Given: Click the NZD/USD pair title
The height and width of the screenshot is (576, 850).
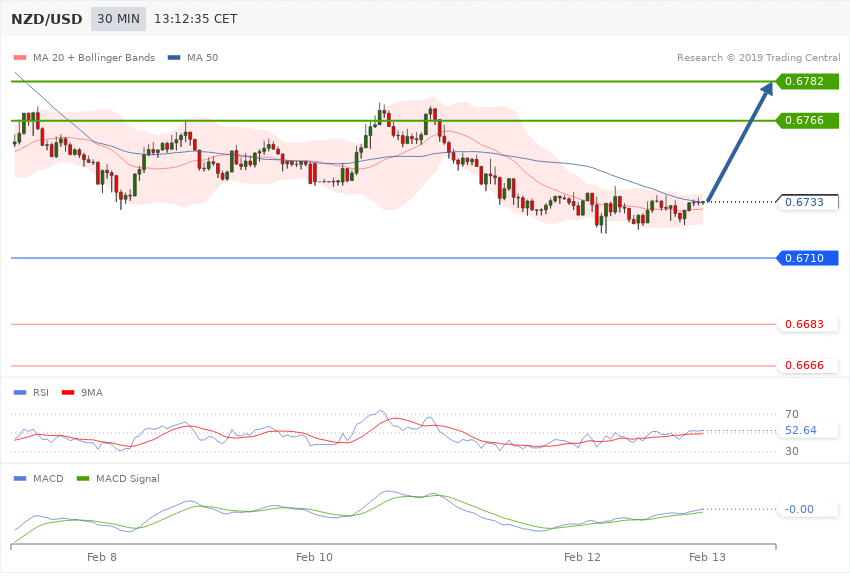Looking at the screenshot, I should pyautogui.click(x=47, y=20).
